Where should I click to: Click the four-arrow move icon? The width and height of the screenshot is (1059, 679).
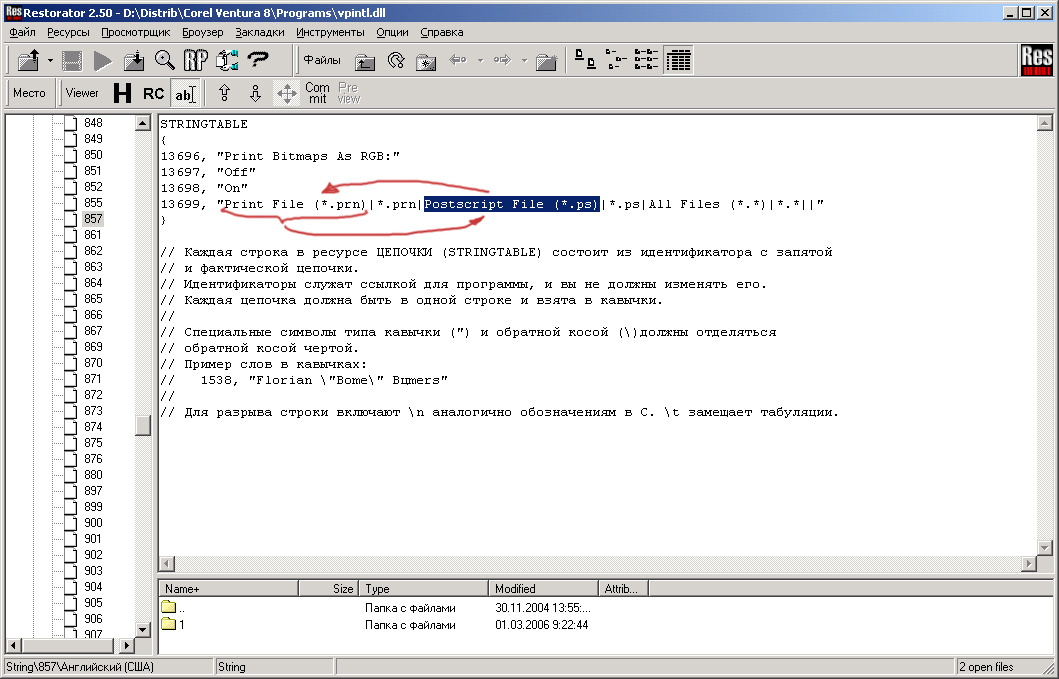point(286,93)
